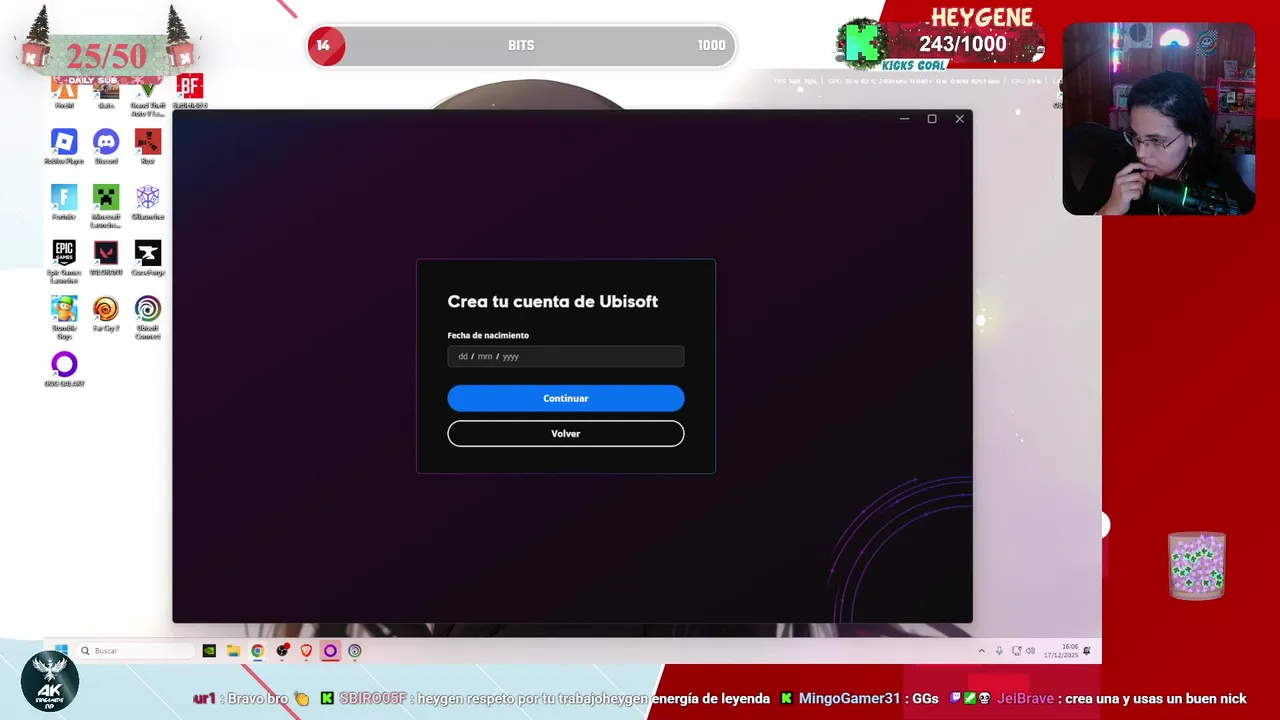This screenshot has width=1280, height=720.
Task: Switch to Google Chrome in taskbar
Action: click(x=257, y=651)
